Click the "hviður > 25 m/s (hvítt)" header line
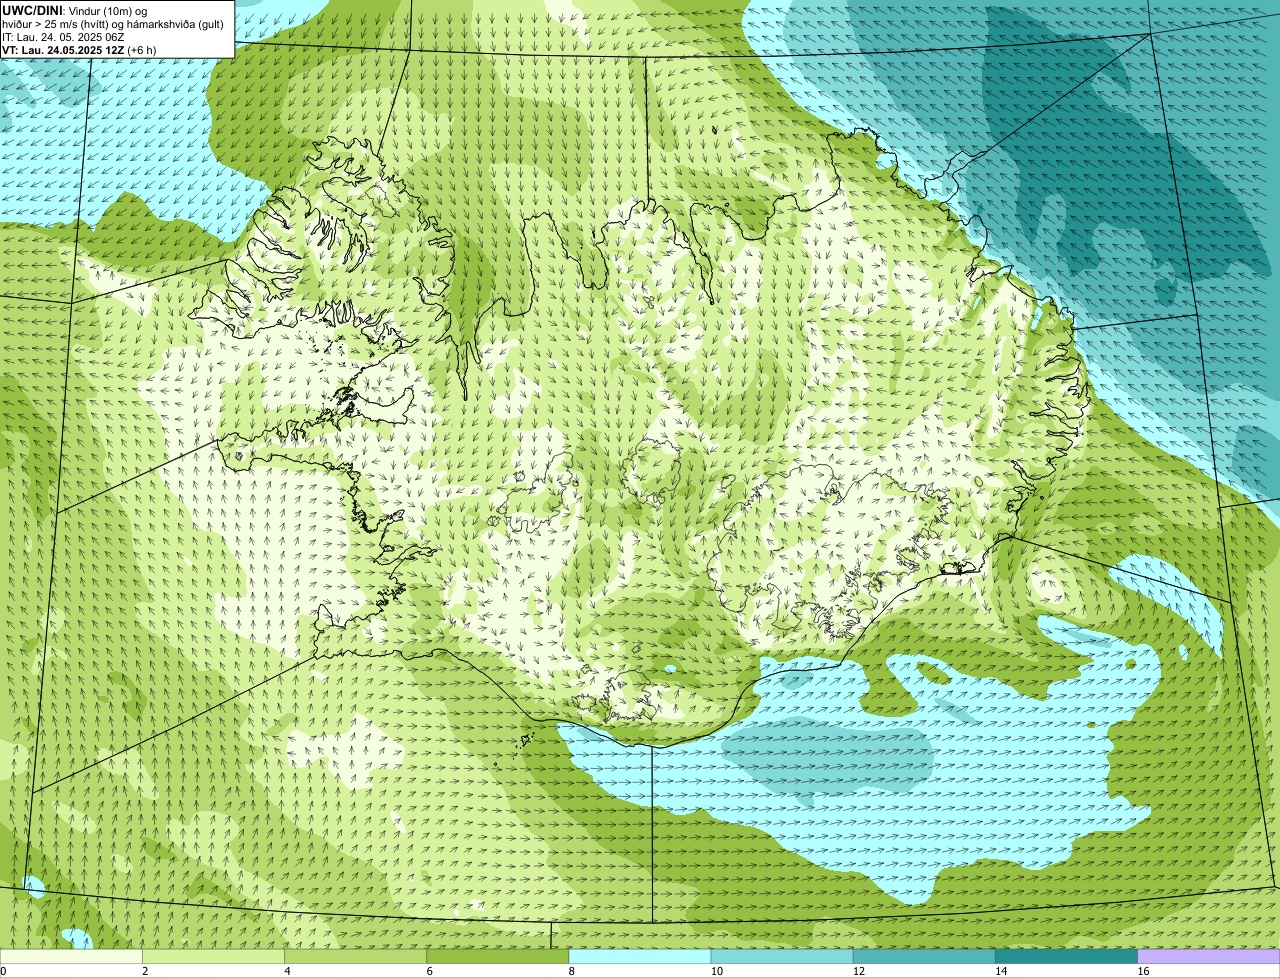The width and height of the screenshot is (1280, 978). (x=113, y=24)
